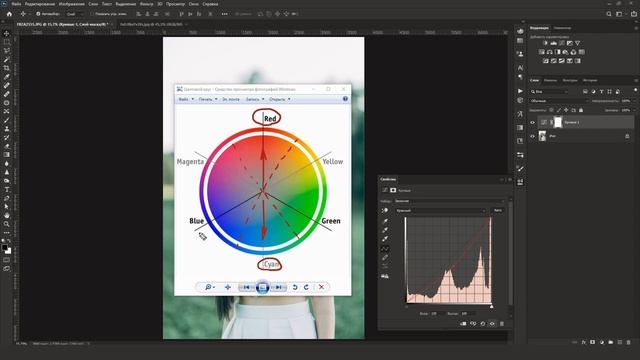The height and width of the screenshot is (360, 640).
Task: Switch to the Channels tab
Action: pos(550,80)
